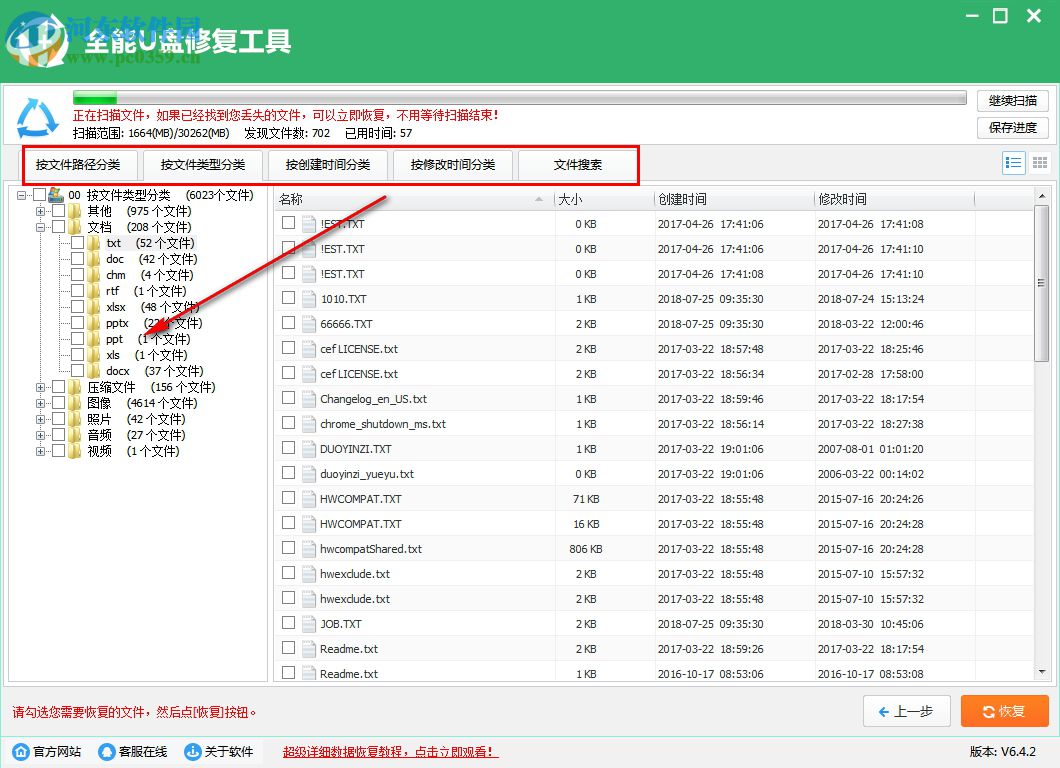Select the list view icon
The height and width of the screenshot is (768, 1060).
pos(1013,162)
